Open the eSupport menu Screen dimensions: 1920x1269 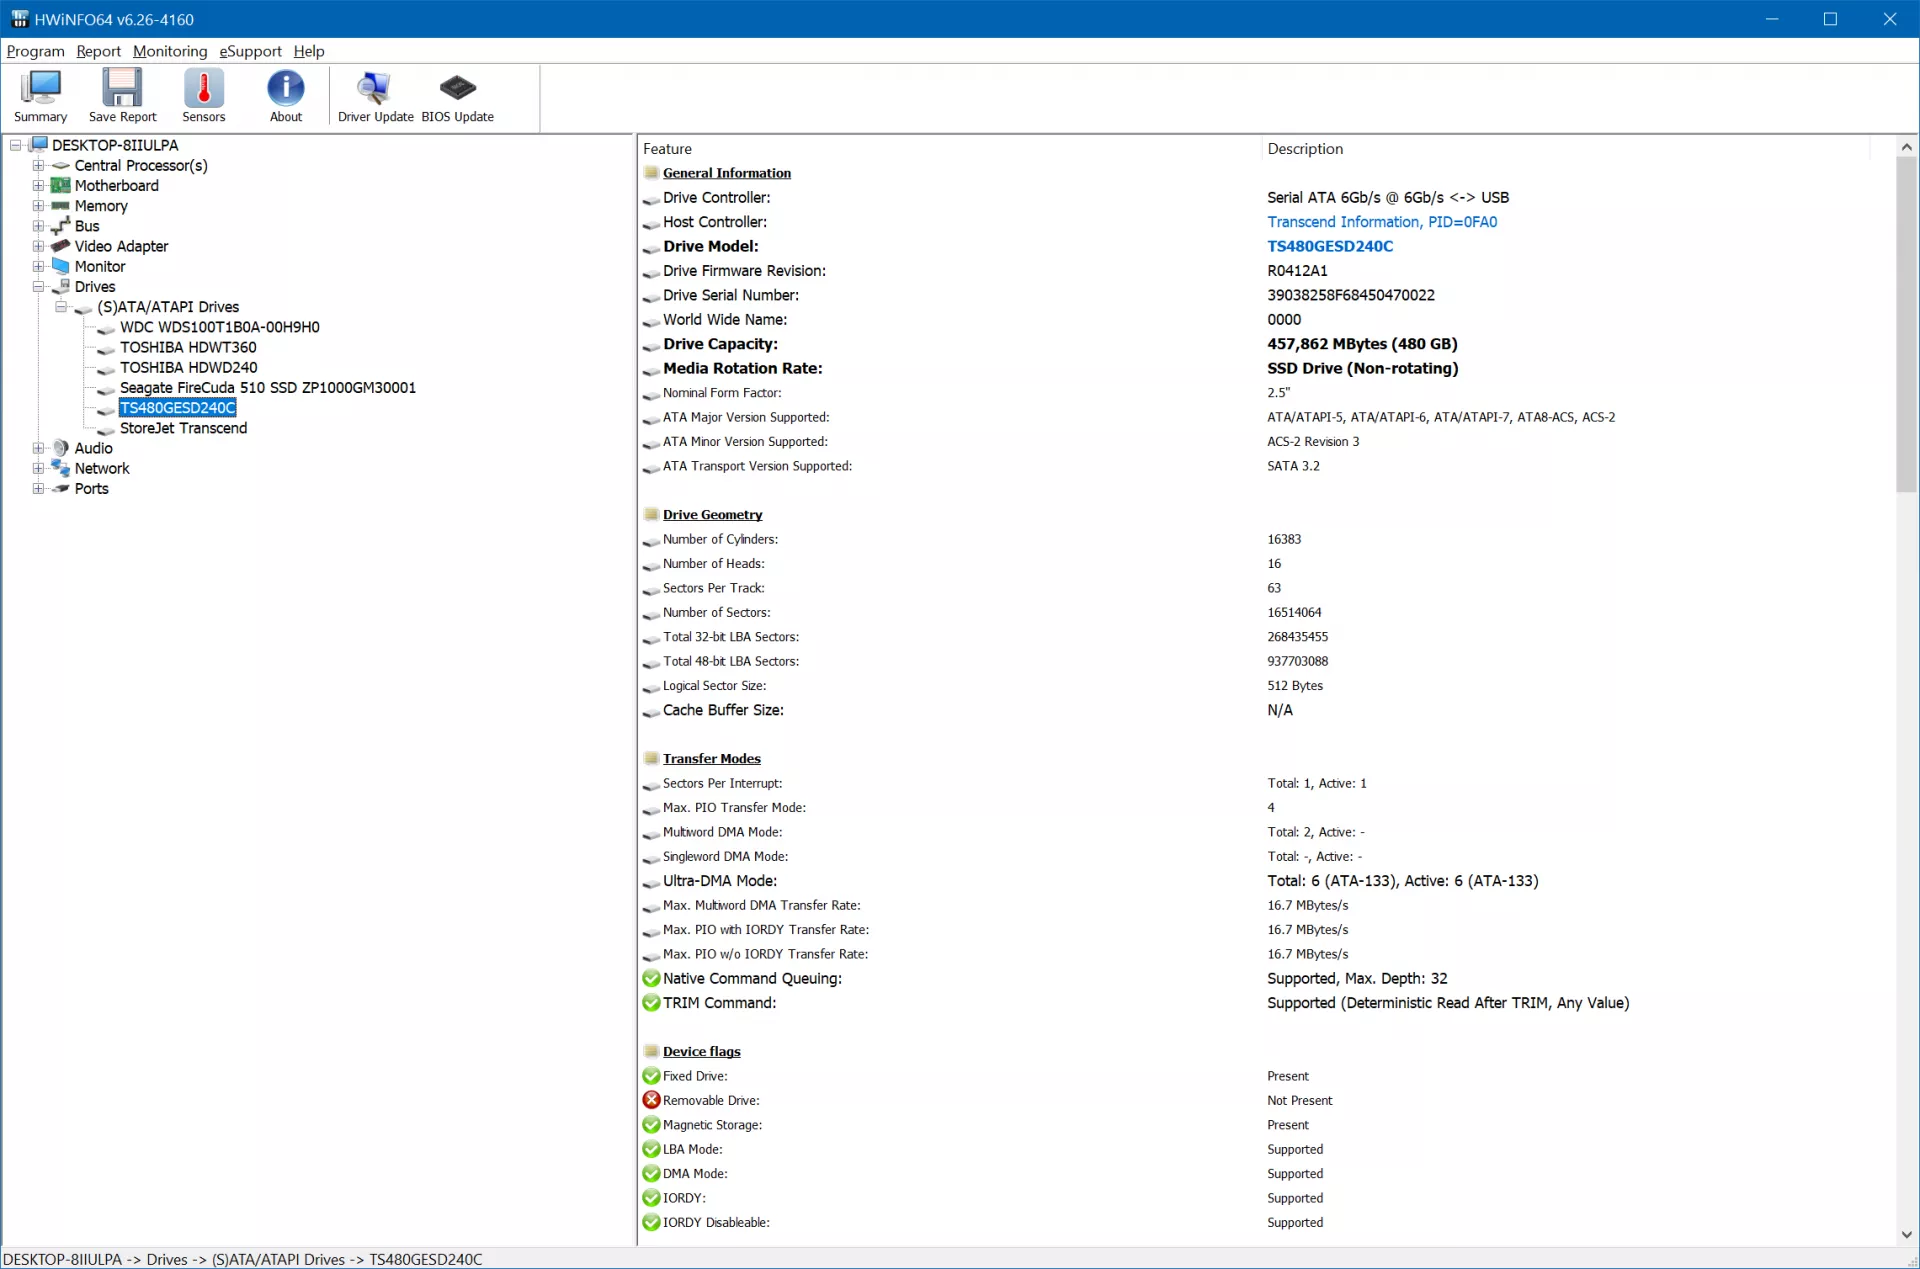point(250,51)
